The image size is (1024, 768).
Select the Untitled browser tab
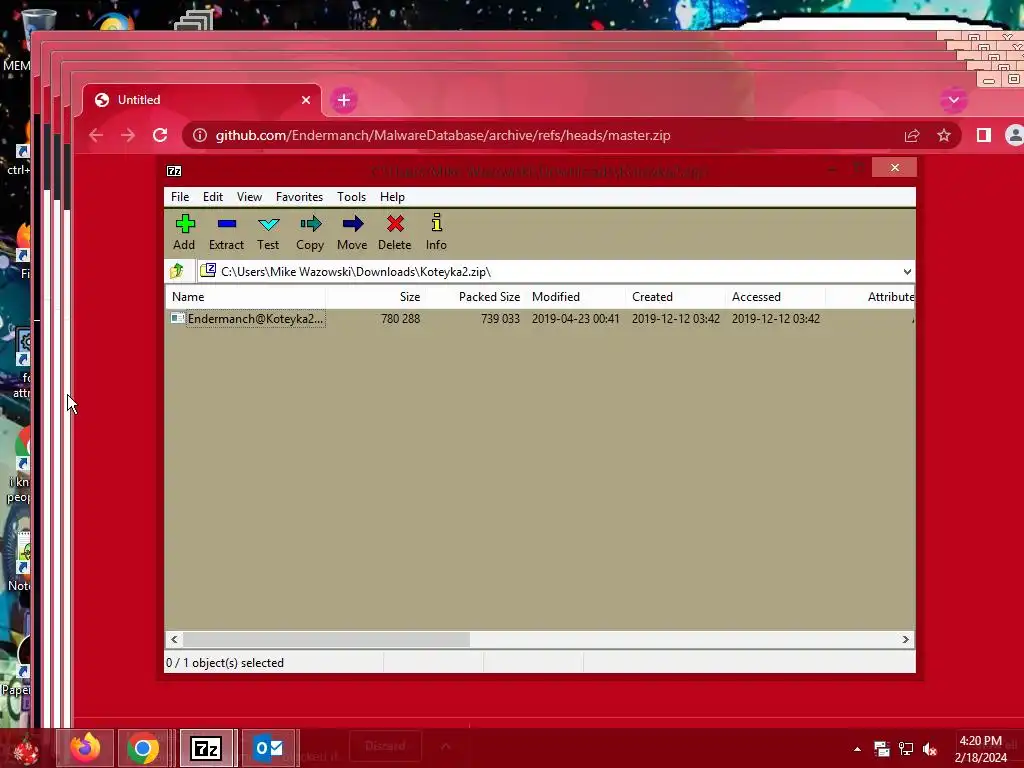pyautogui.click(x=202, y=100)
